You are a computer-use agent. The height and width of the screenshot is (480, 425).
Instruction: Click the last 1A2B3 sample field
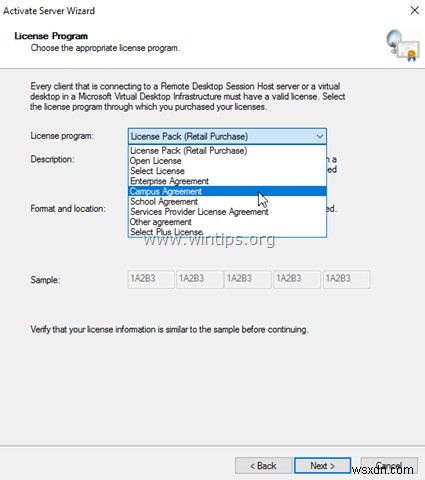pos(346,279)
